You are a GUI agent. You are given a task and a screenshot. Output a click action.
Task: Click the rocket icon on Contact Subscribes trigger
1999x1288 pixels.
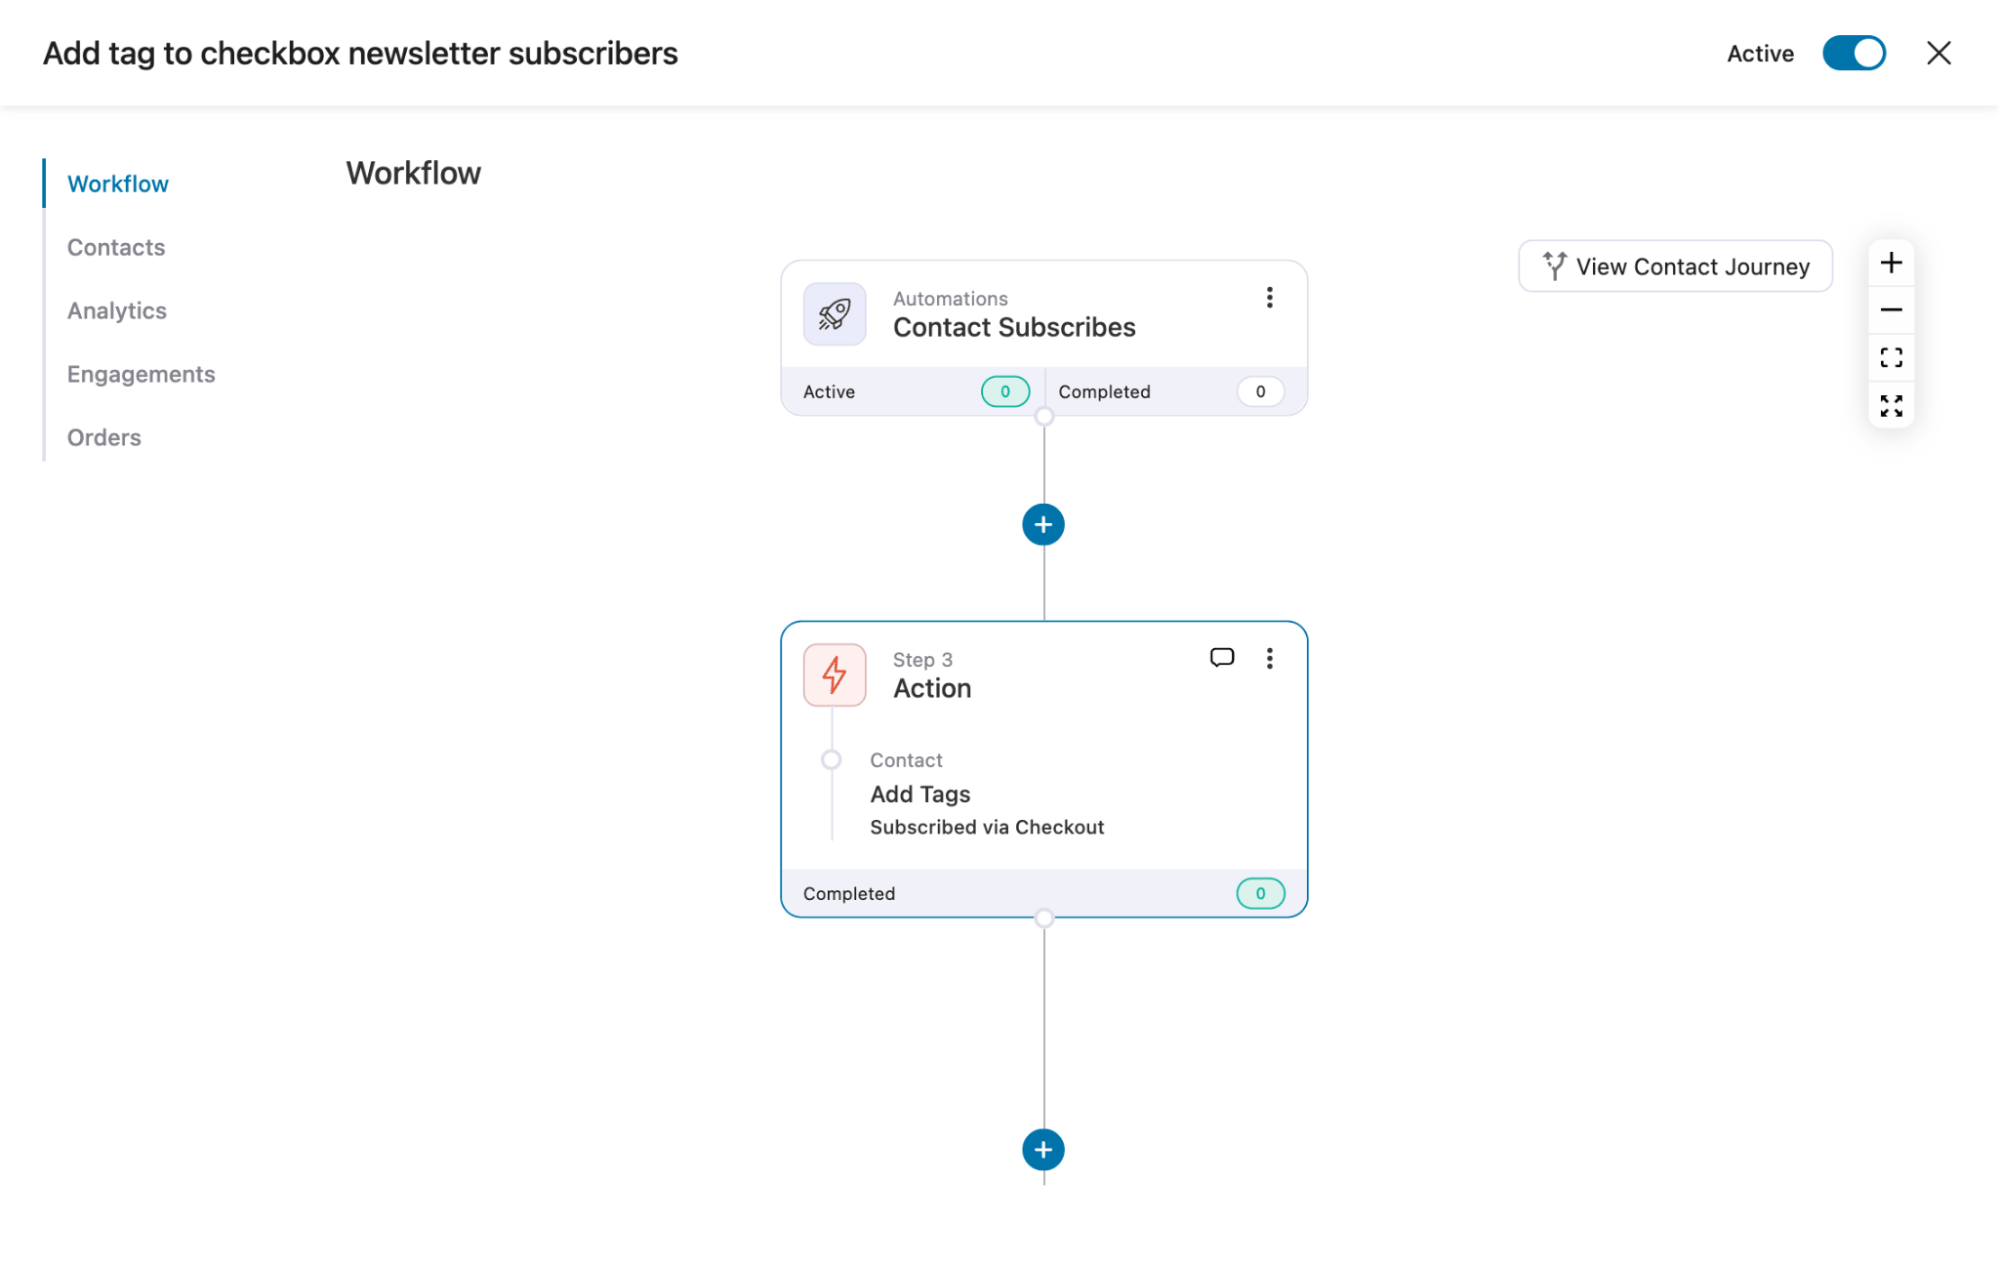(x=833, y=313)
